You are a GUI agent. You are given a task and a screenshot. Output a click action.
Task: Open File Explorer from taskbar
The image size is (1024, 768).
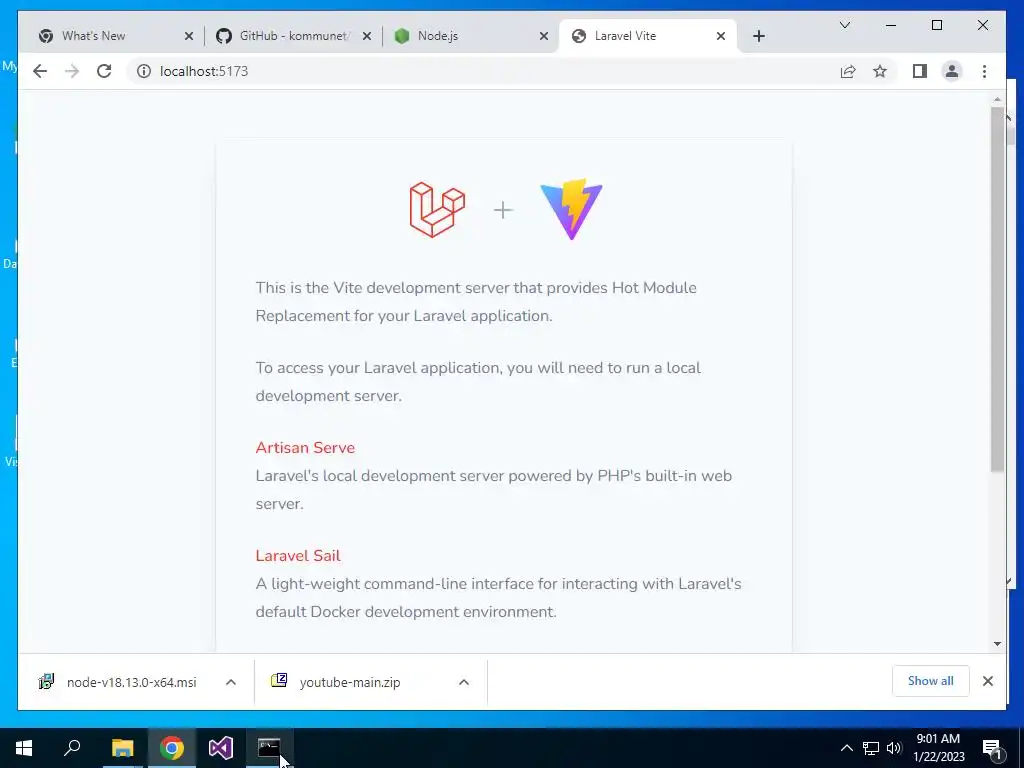point(122,748)
